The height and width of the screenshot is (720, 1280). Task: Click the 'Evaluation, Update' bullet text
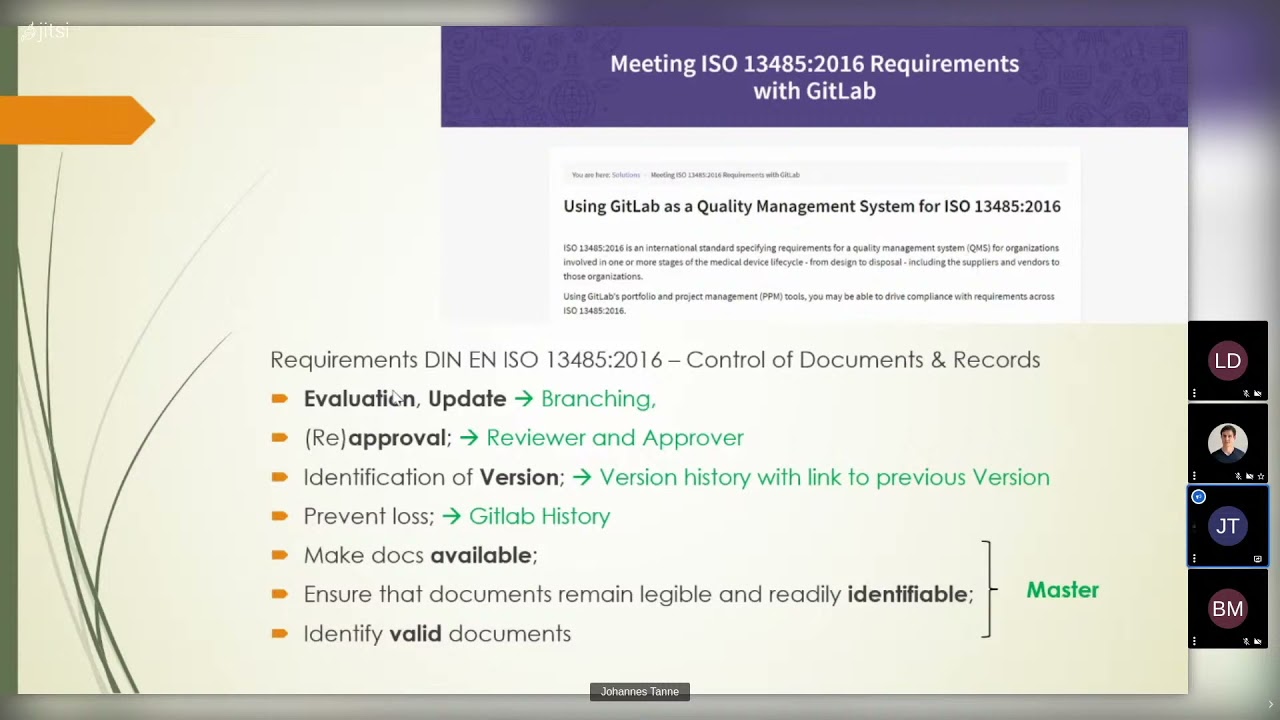405,398
